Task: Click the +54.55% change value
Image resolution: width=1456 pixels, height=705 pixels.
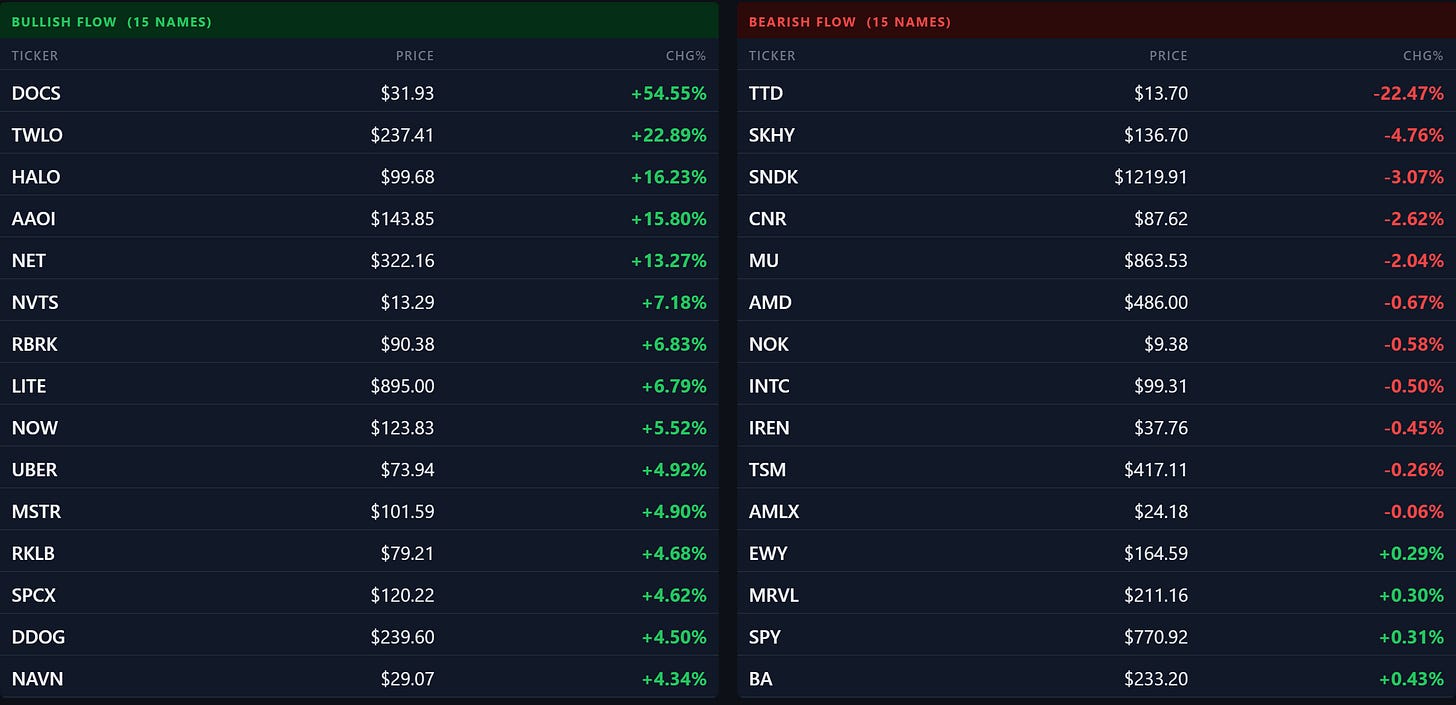Action: coord(668,93)
